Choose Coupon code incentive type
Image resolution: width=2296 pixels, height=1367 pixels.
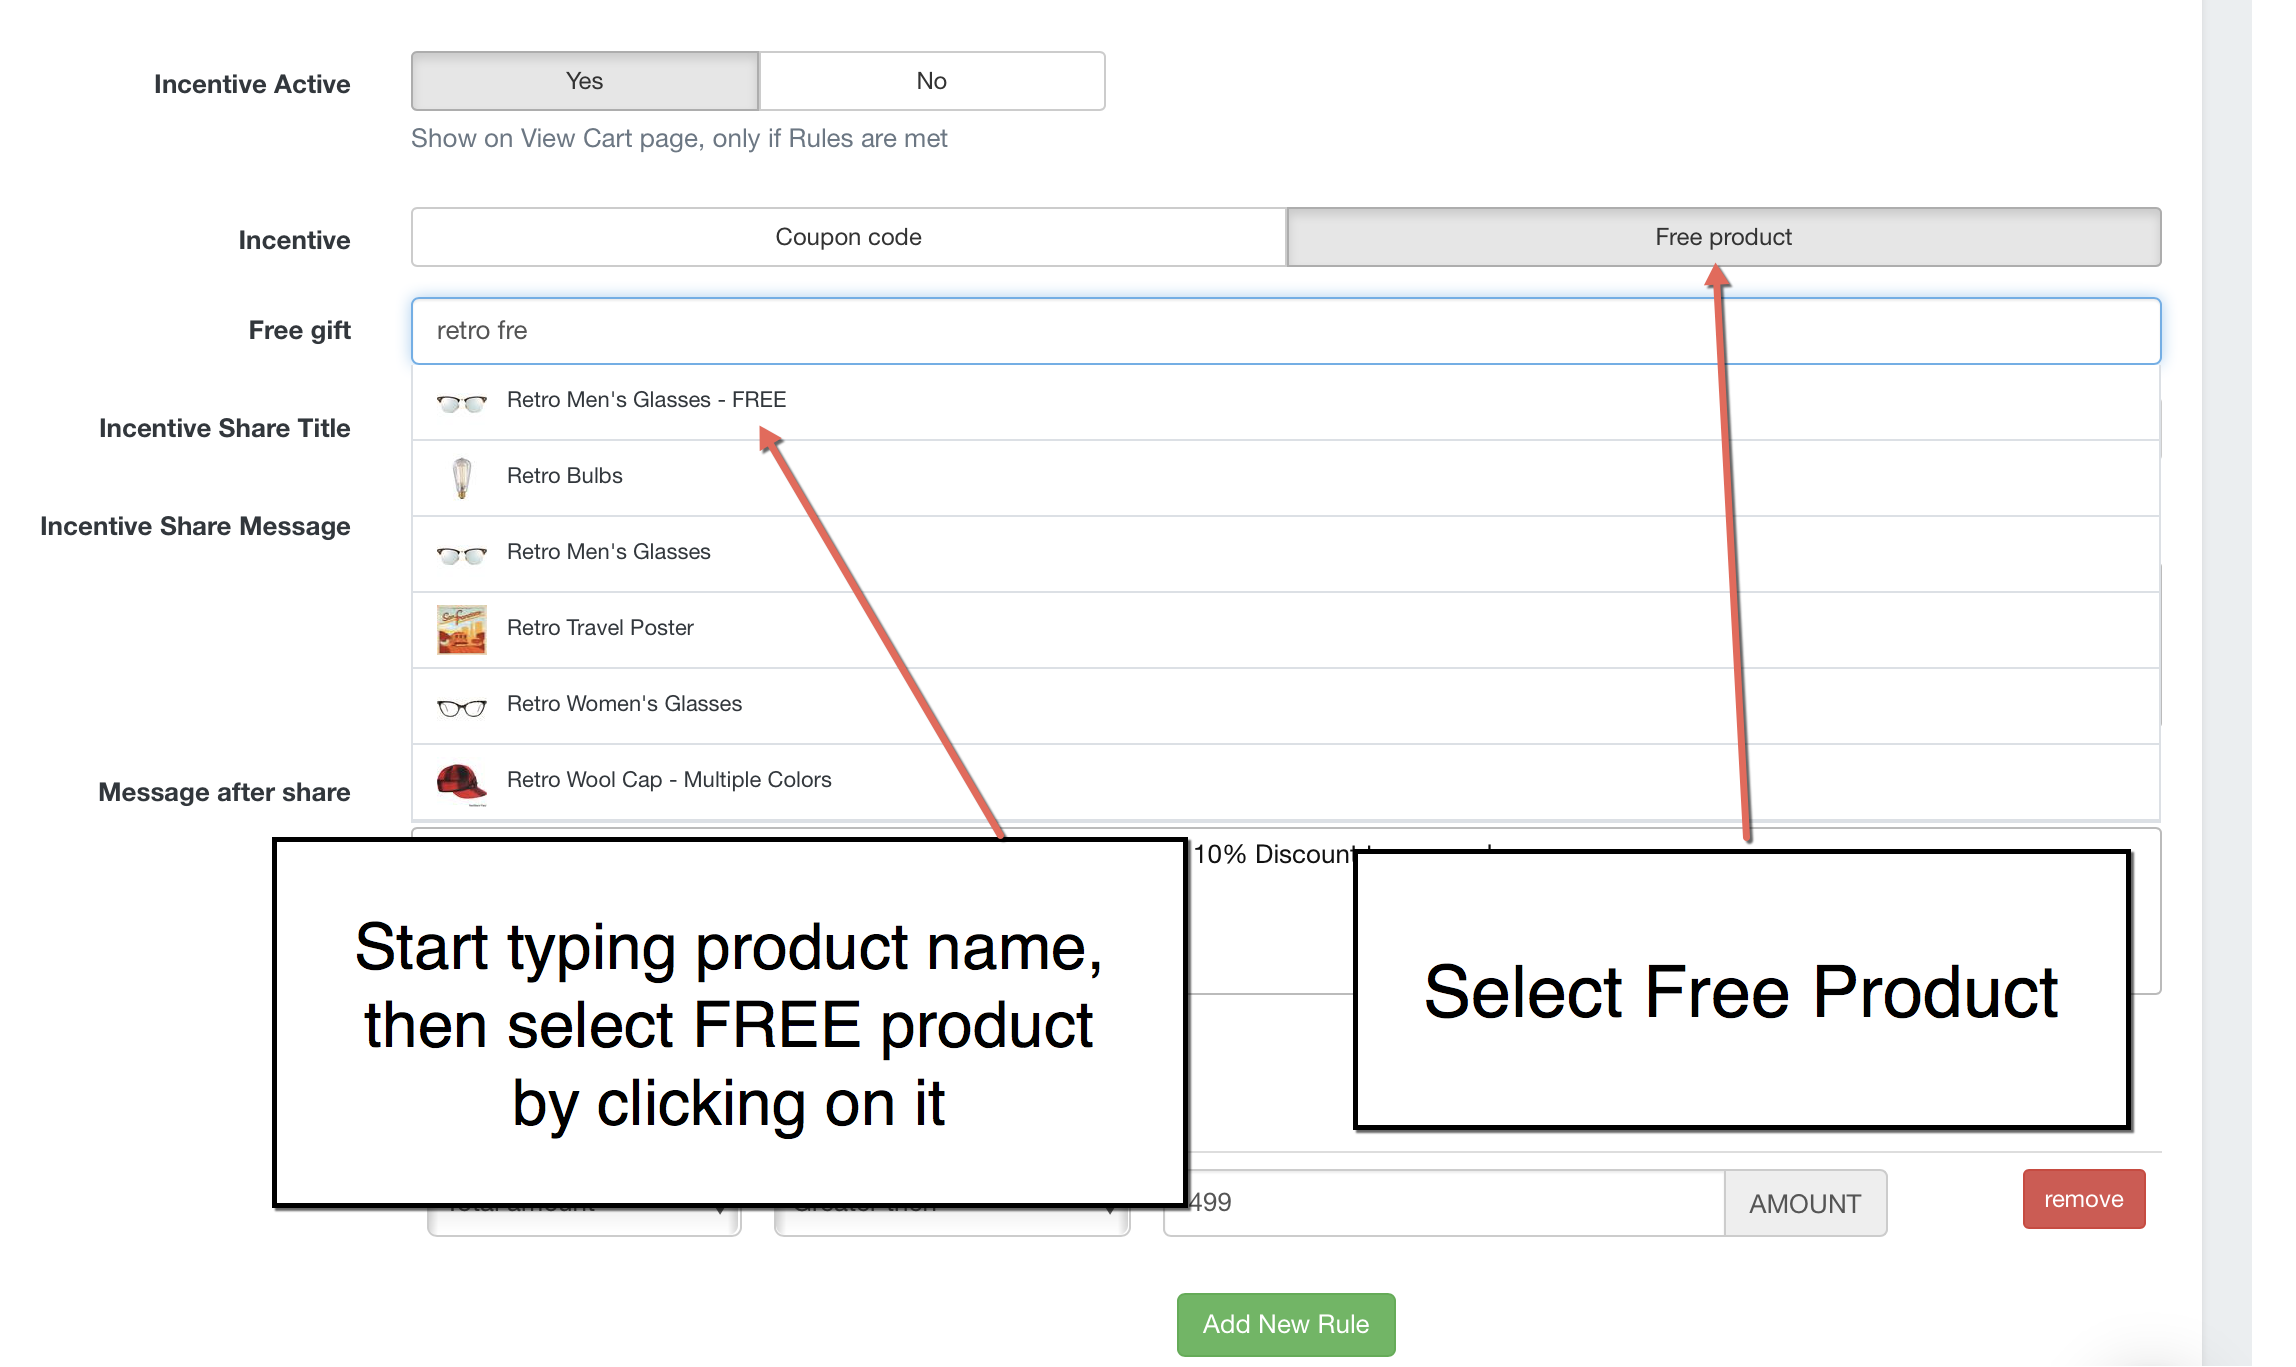(x=848, y=237)
